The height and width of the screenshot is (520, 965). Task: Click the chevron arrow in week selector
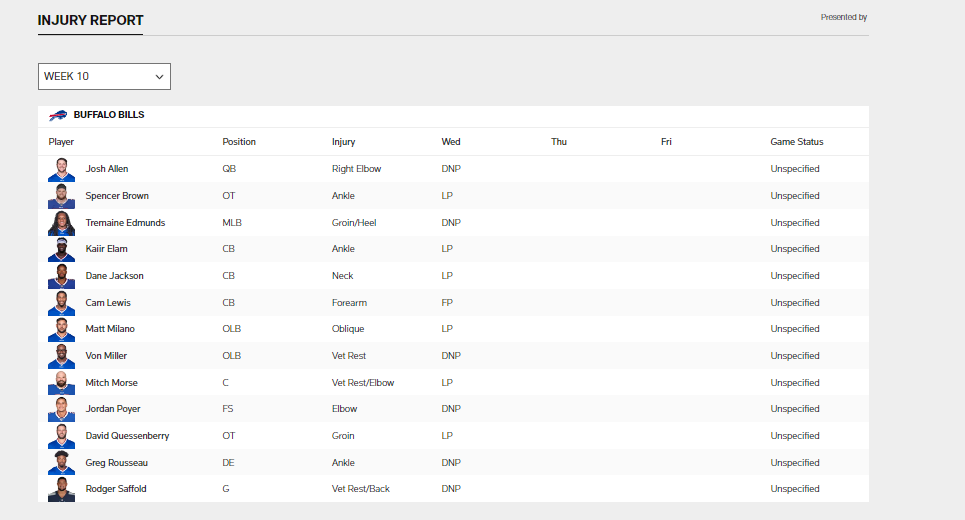[x=159, y=77]
